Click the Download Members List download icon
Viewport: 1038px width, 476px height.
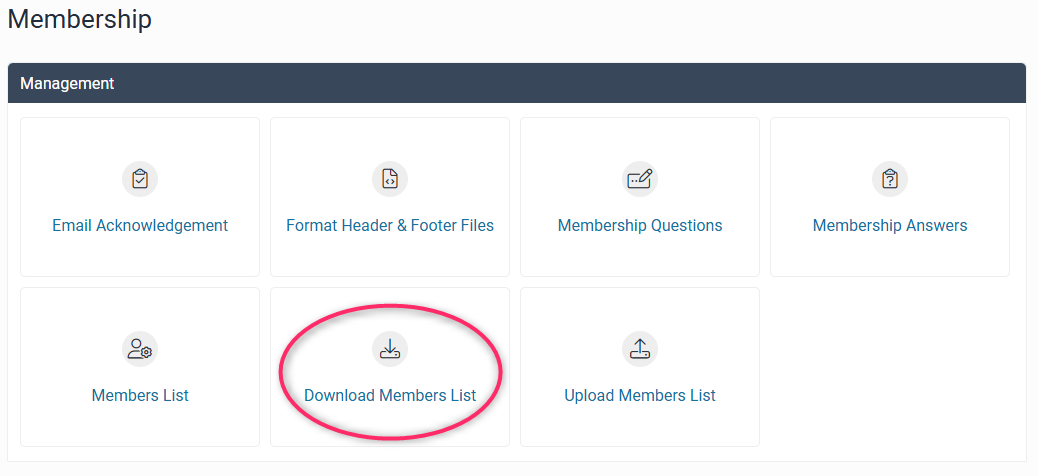click(x=390, y=349)
